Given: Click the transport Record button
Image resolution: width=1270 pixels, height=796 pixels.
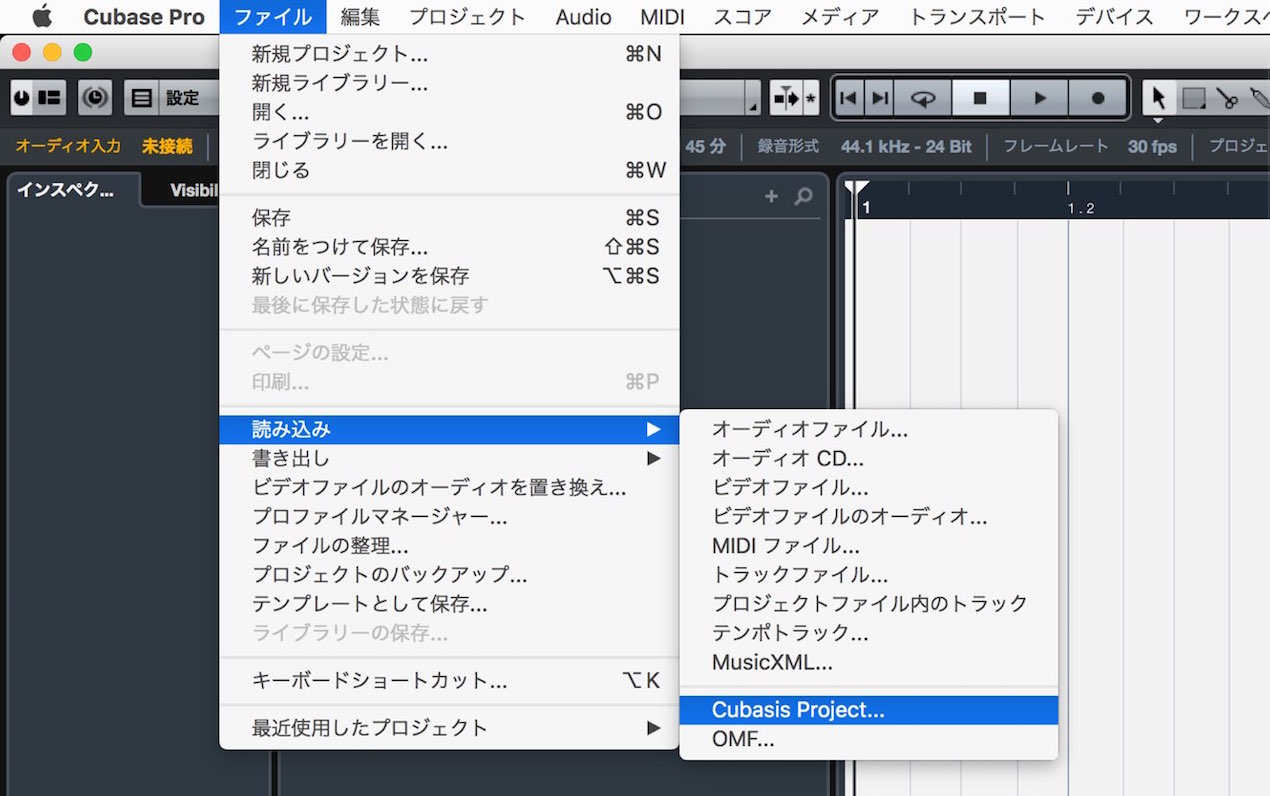Looking at the screenshot, I should coord(1098,98).
